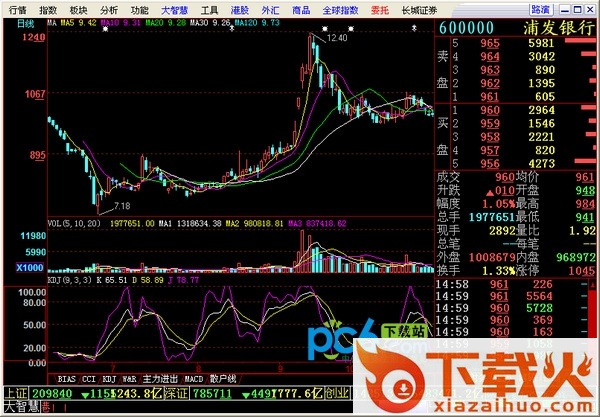Click the 大智慧 label at bottom-left

point(22,407)
